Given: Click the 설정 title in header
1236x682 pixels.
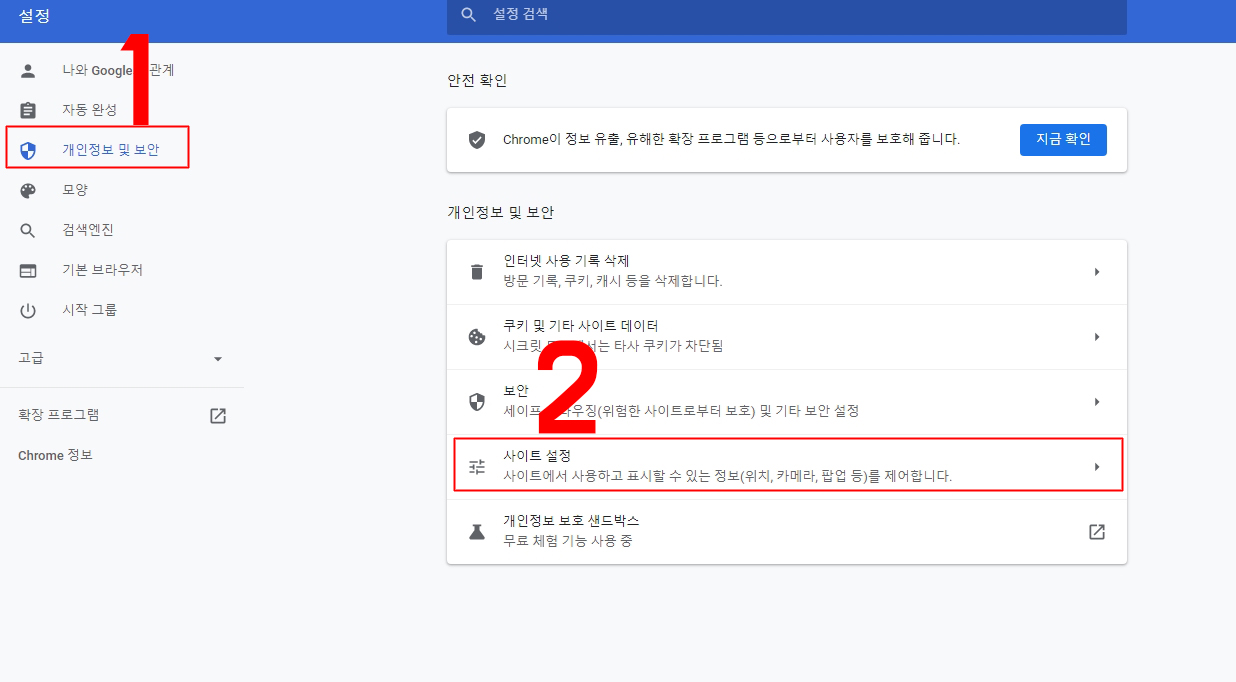Looking at the screenshot, I should coord(34,16).
